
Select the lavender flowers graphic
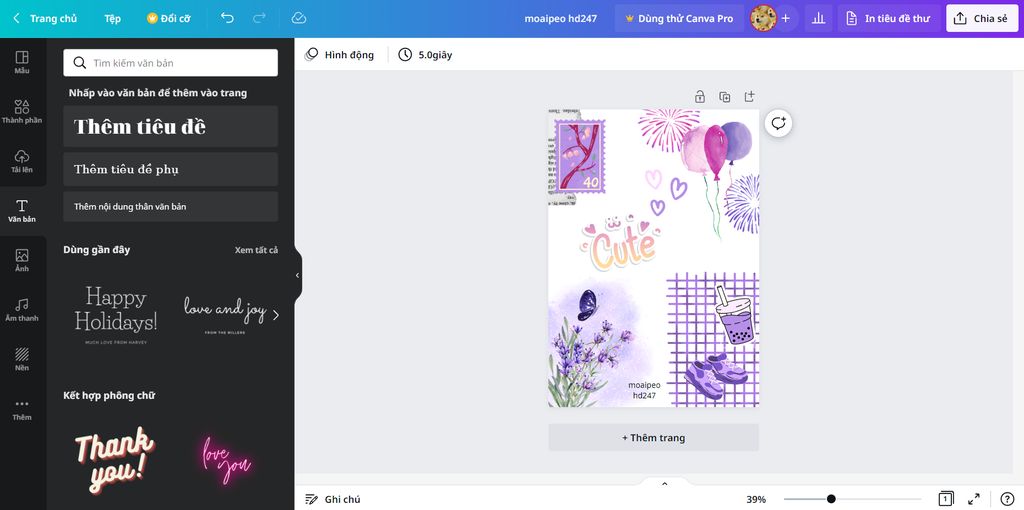[x=590, y=363]
